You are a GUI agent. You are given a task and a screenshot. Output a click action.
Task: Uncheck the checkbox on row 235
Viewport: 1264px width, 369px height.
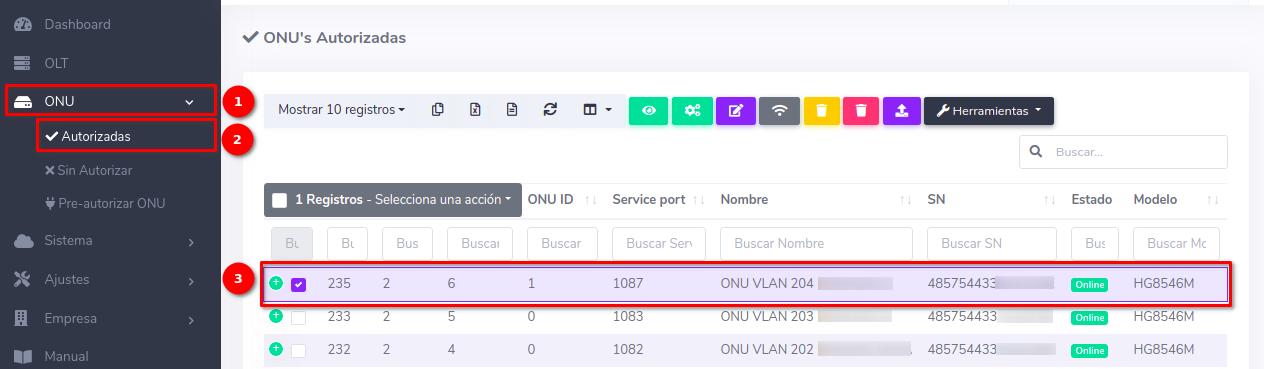298,285
